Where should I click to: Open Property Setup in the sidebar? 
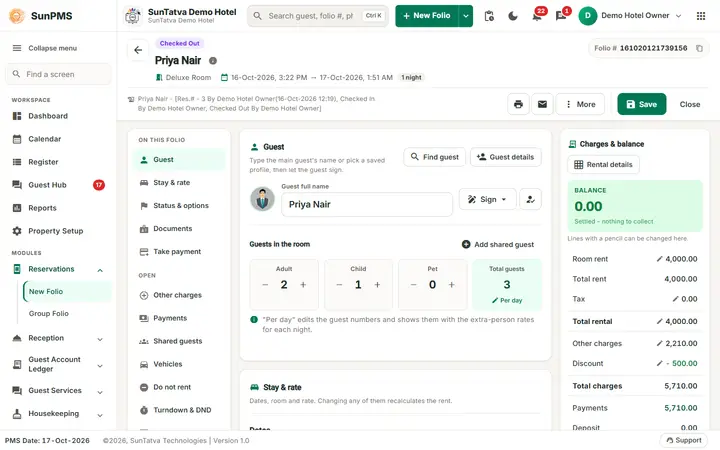58,231
